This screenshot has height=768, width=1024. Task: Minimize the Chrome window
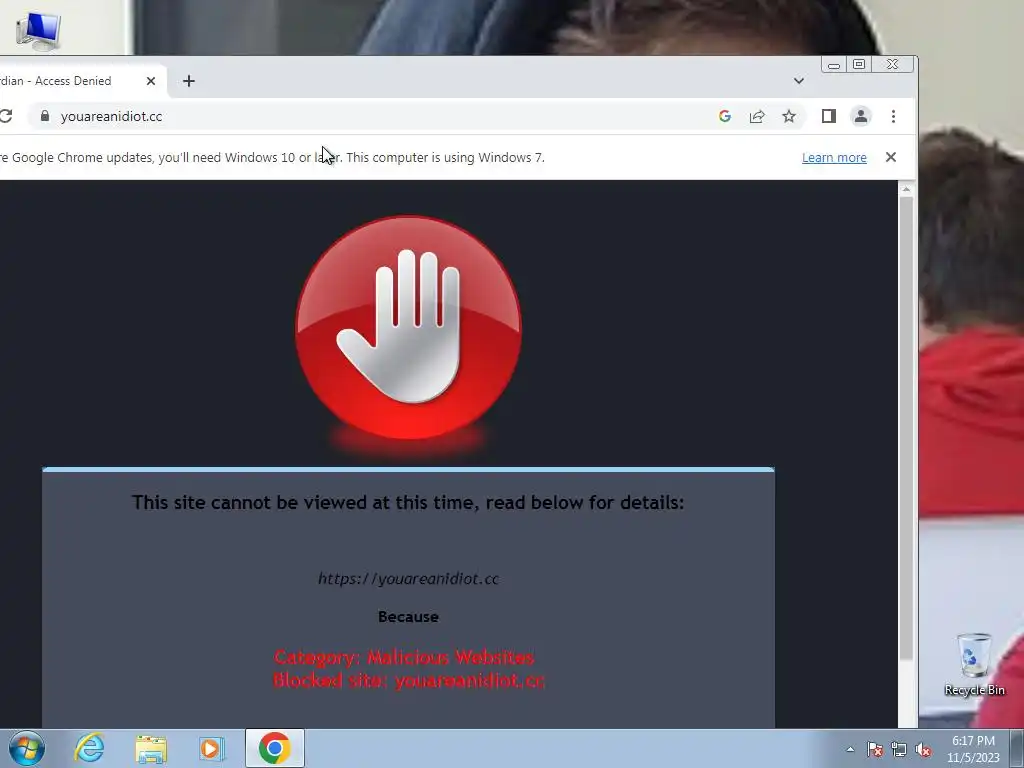point(834,65)
